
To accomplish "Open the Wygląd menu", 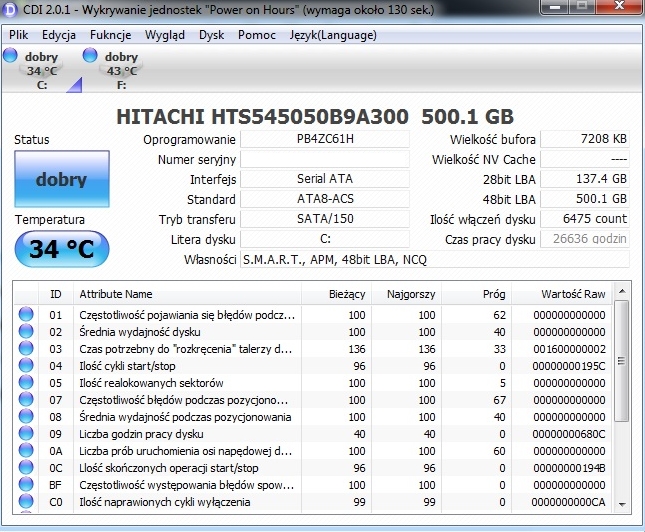I will pos(165,35).
